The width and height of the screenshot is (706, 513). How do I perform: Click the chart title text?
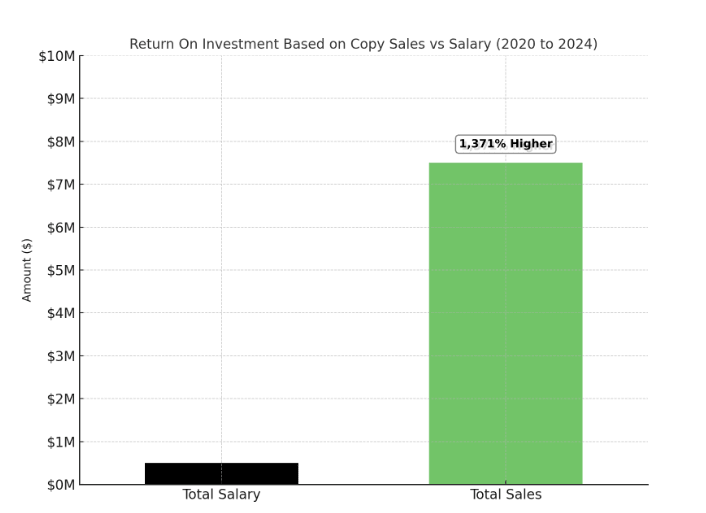coord(363,44)
